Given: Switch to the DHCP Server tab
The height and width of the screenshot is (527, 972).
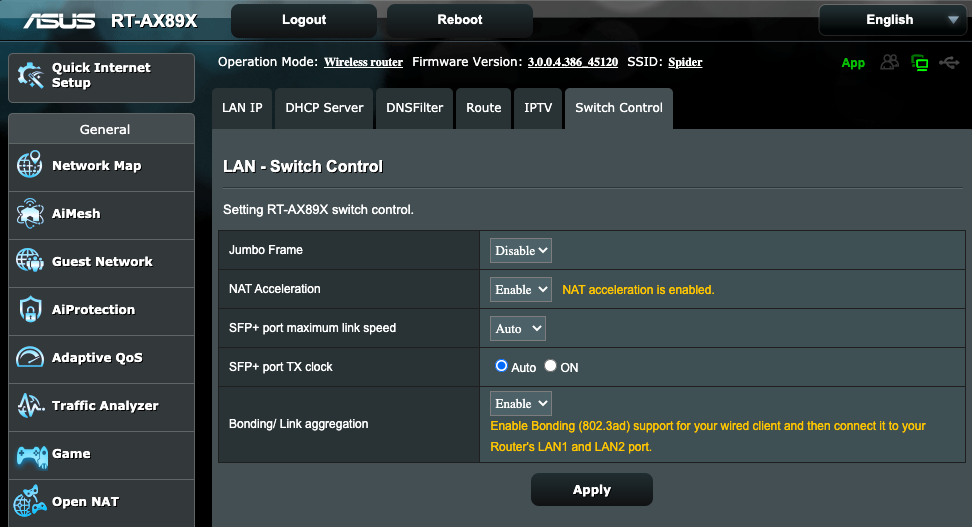Looking at the screenshot, I should pos(324,108).
